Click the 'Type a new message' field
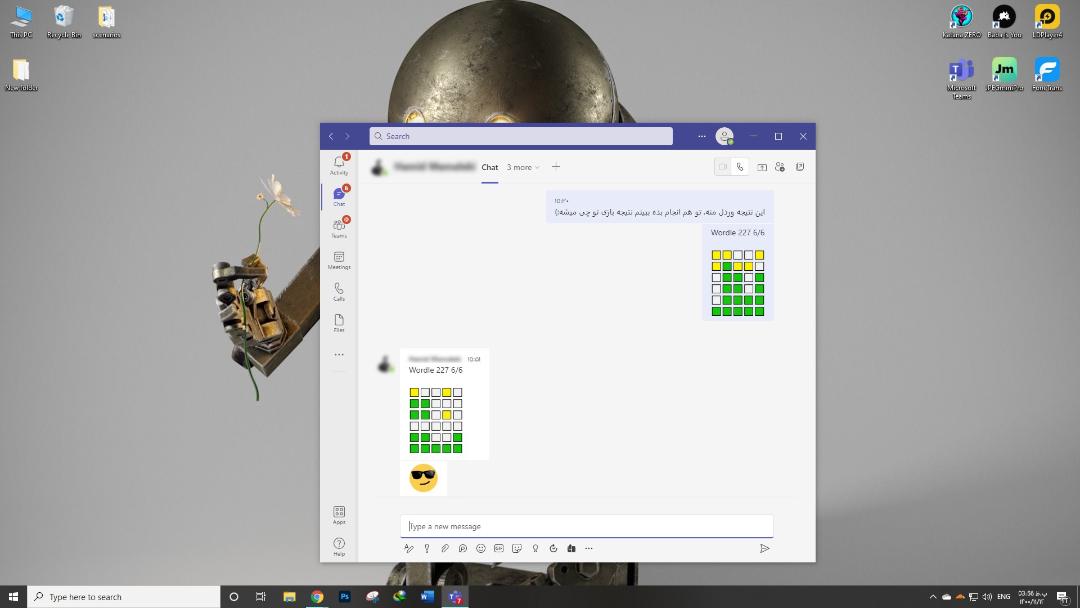 point(587,526)
